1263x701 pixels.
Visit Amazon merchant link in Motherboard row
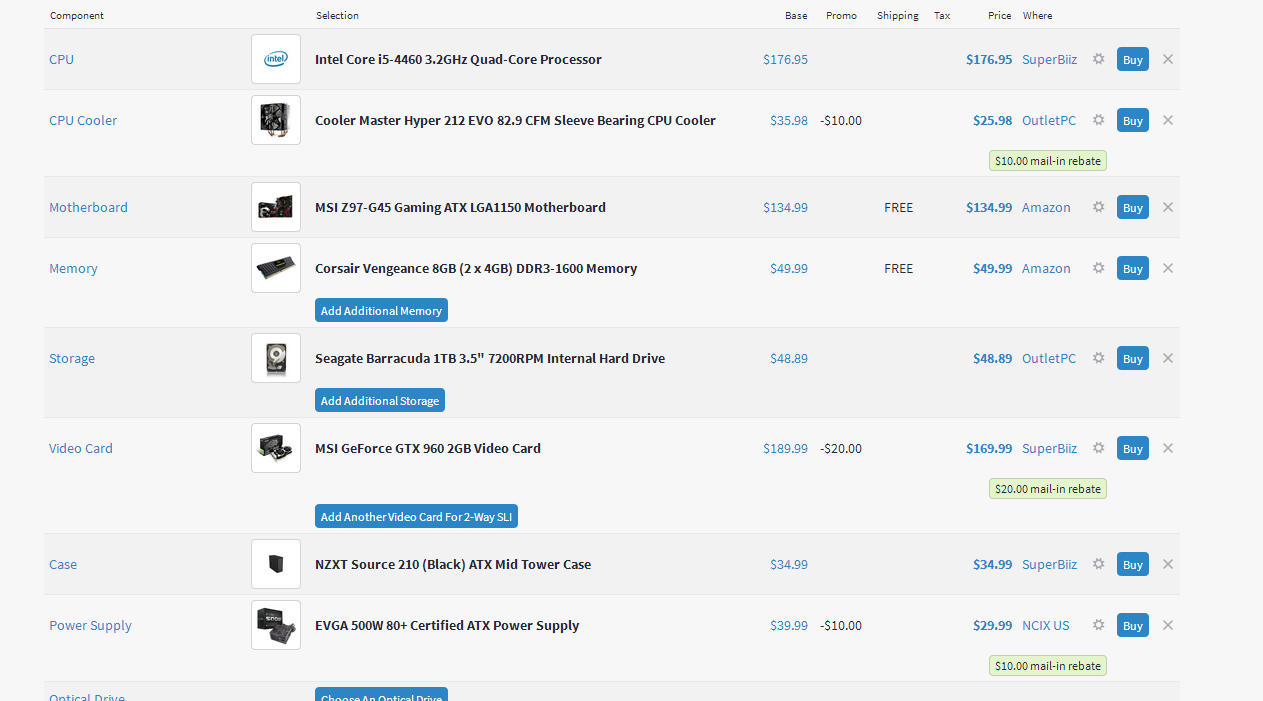pos(1046,207)
